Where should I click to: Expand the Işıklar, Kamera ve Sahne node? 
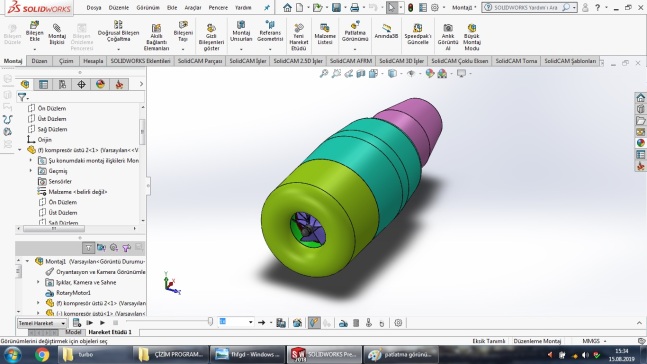[38, 282]
